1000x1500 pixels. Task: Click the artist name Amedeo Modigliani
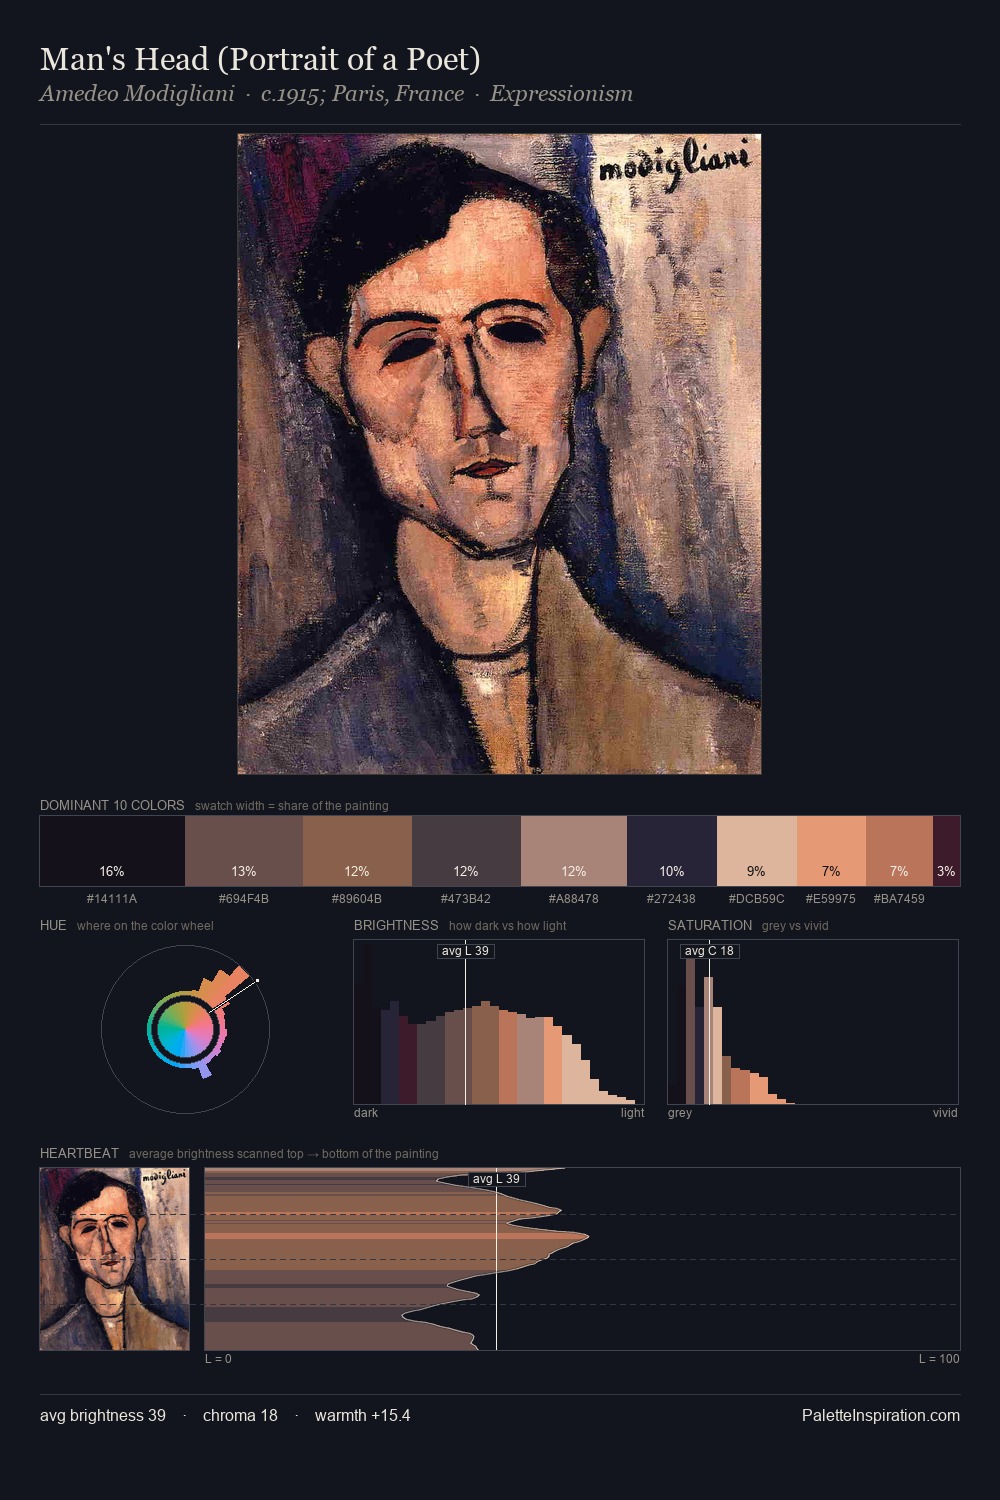(137, 94)
